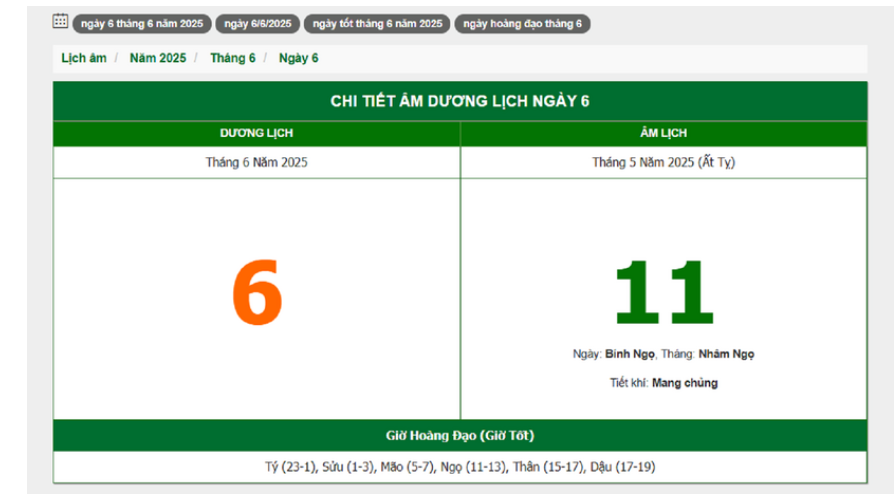896x498 pixels.
Task: Open tag 'ngày 6/6/2025'
Action: pos(258,24)
